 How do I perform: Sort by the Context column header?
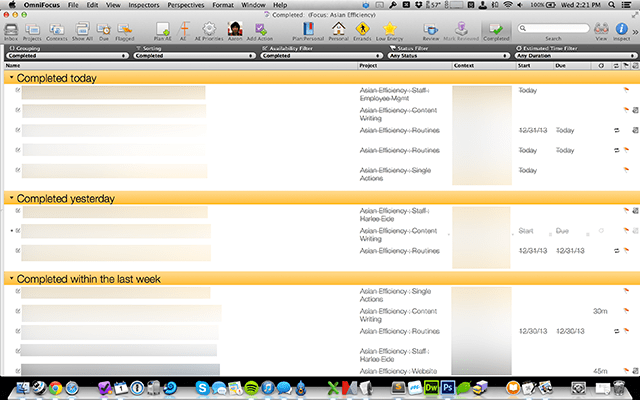tap(484, 65)
